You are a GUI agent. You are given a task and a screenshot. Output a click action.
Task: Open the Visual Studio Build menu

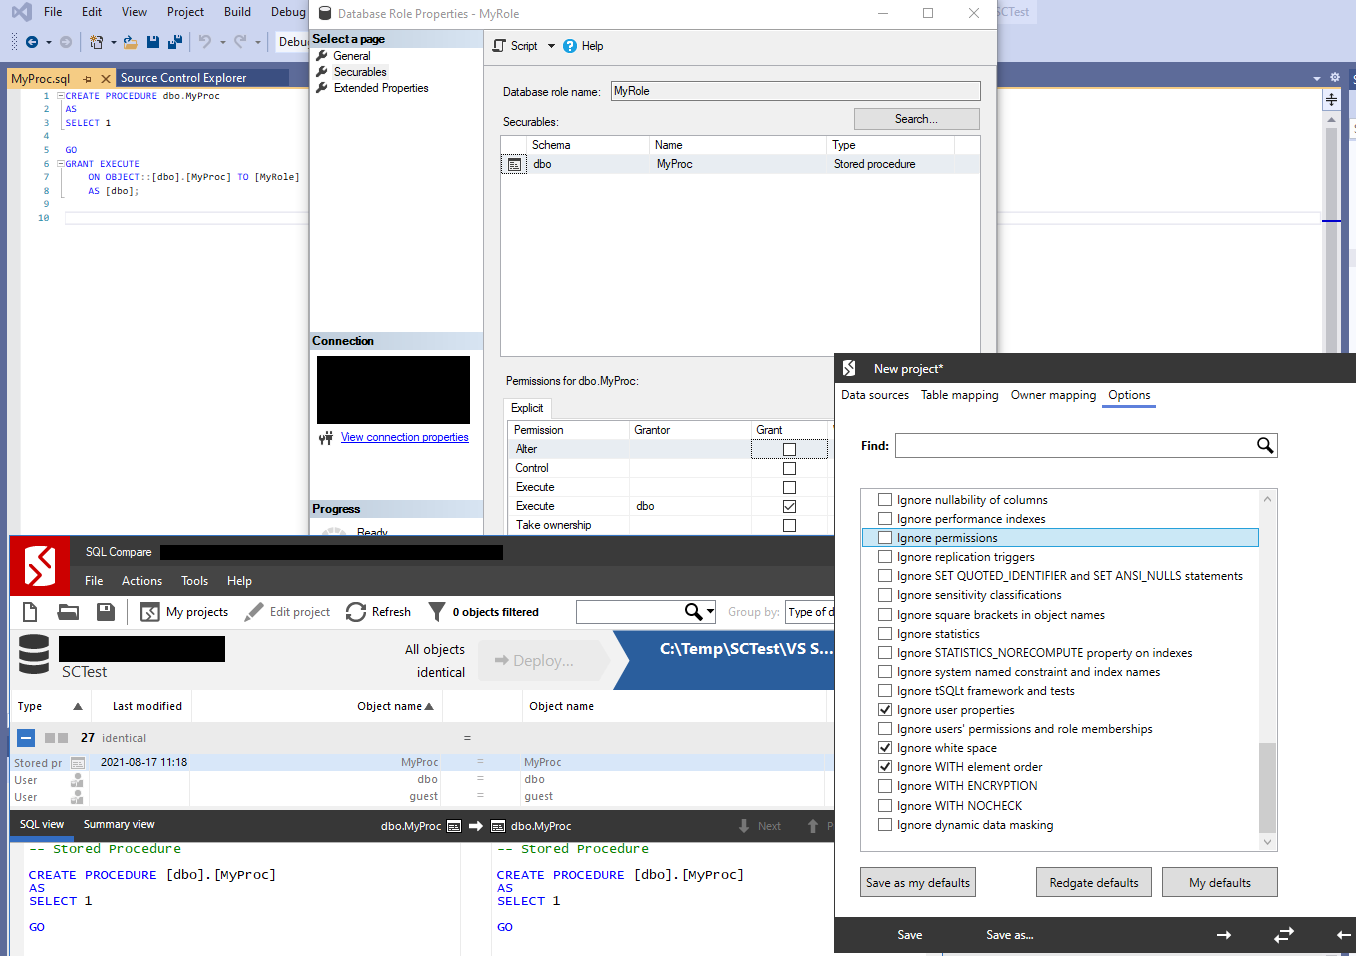(237, 12)
